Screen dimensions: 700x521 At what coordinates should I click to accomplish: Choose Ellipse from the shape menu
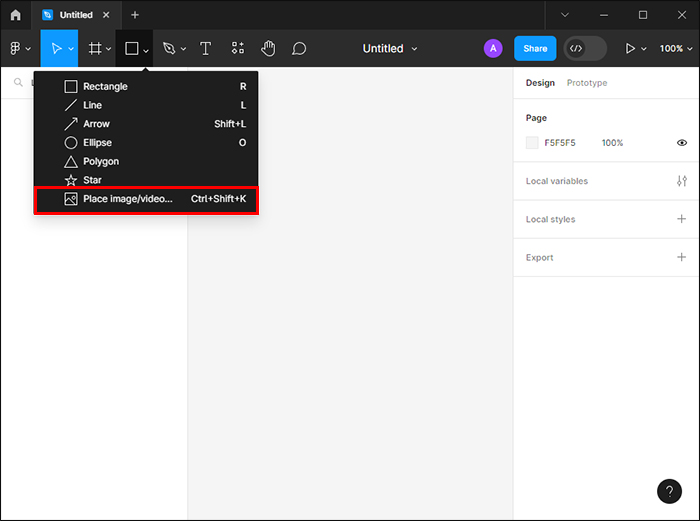(x=146, y=142)
